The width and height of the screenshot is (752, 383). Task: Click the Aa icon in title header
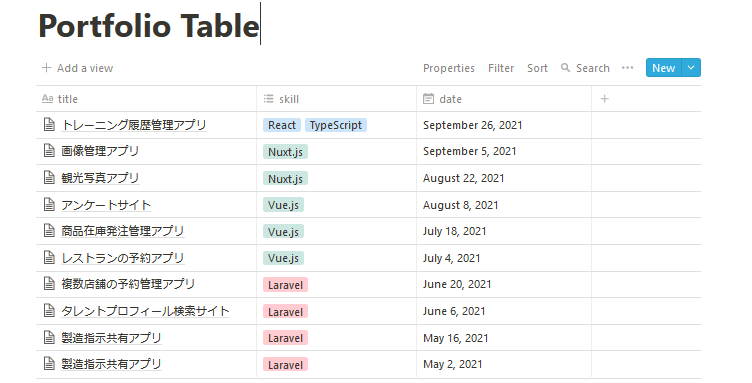tap(47, 99)
